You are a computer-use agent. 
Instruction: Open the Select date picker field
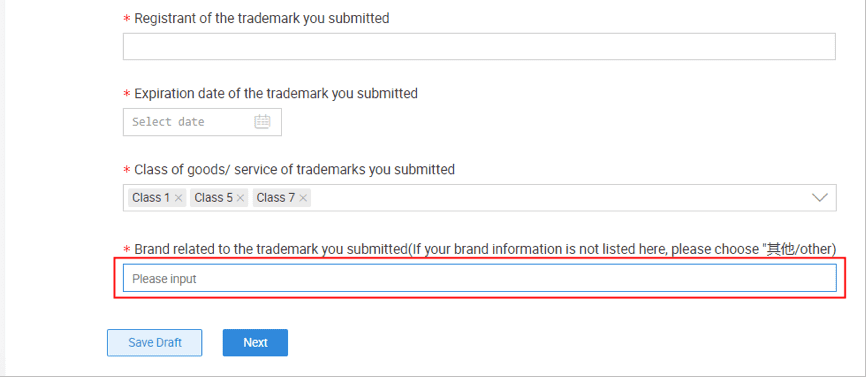coord(202,122)
